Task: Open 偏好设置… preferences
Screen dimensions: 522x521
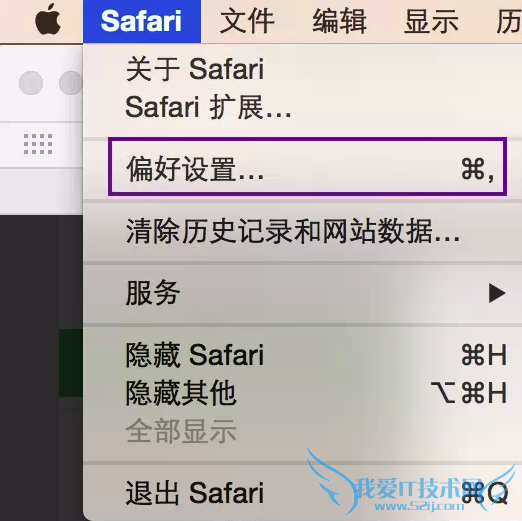Action: 307,166
